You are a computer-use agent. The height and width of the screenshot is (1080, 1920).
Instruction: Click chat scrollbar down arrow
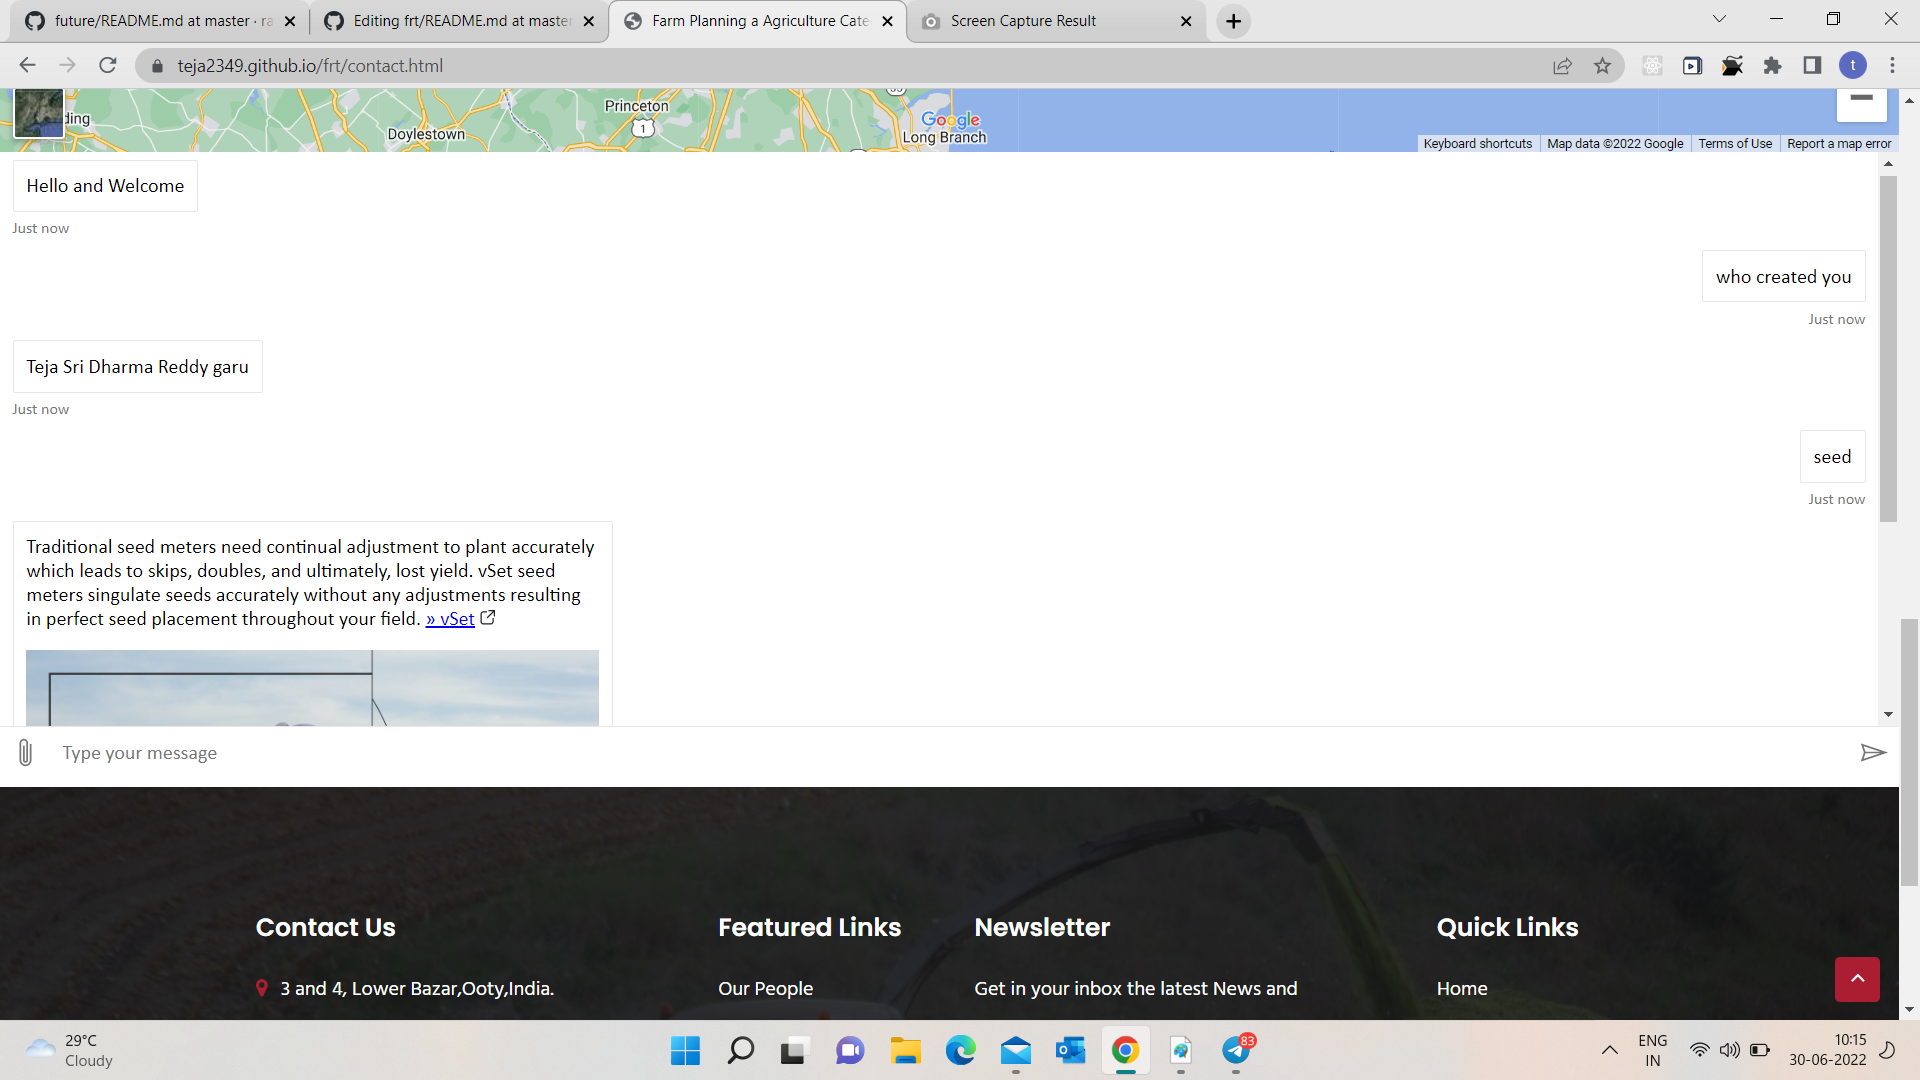(x=1888, y=714)
